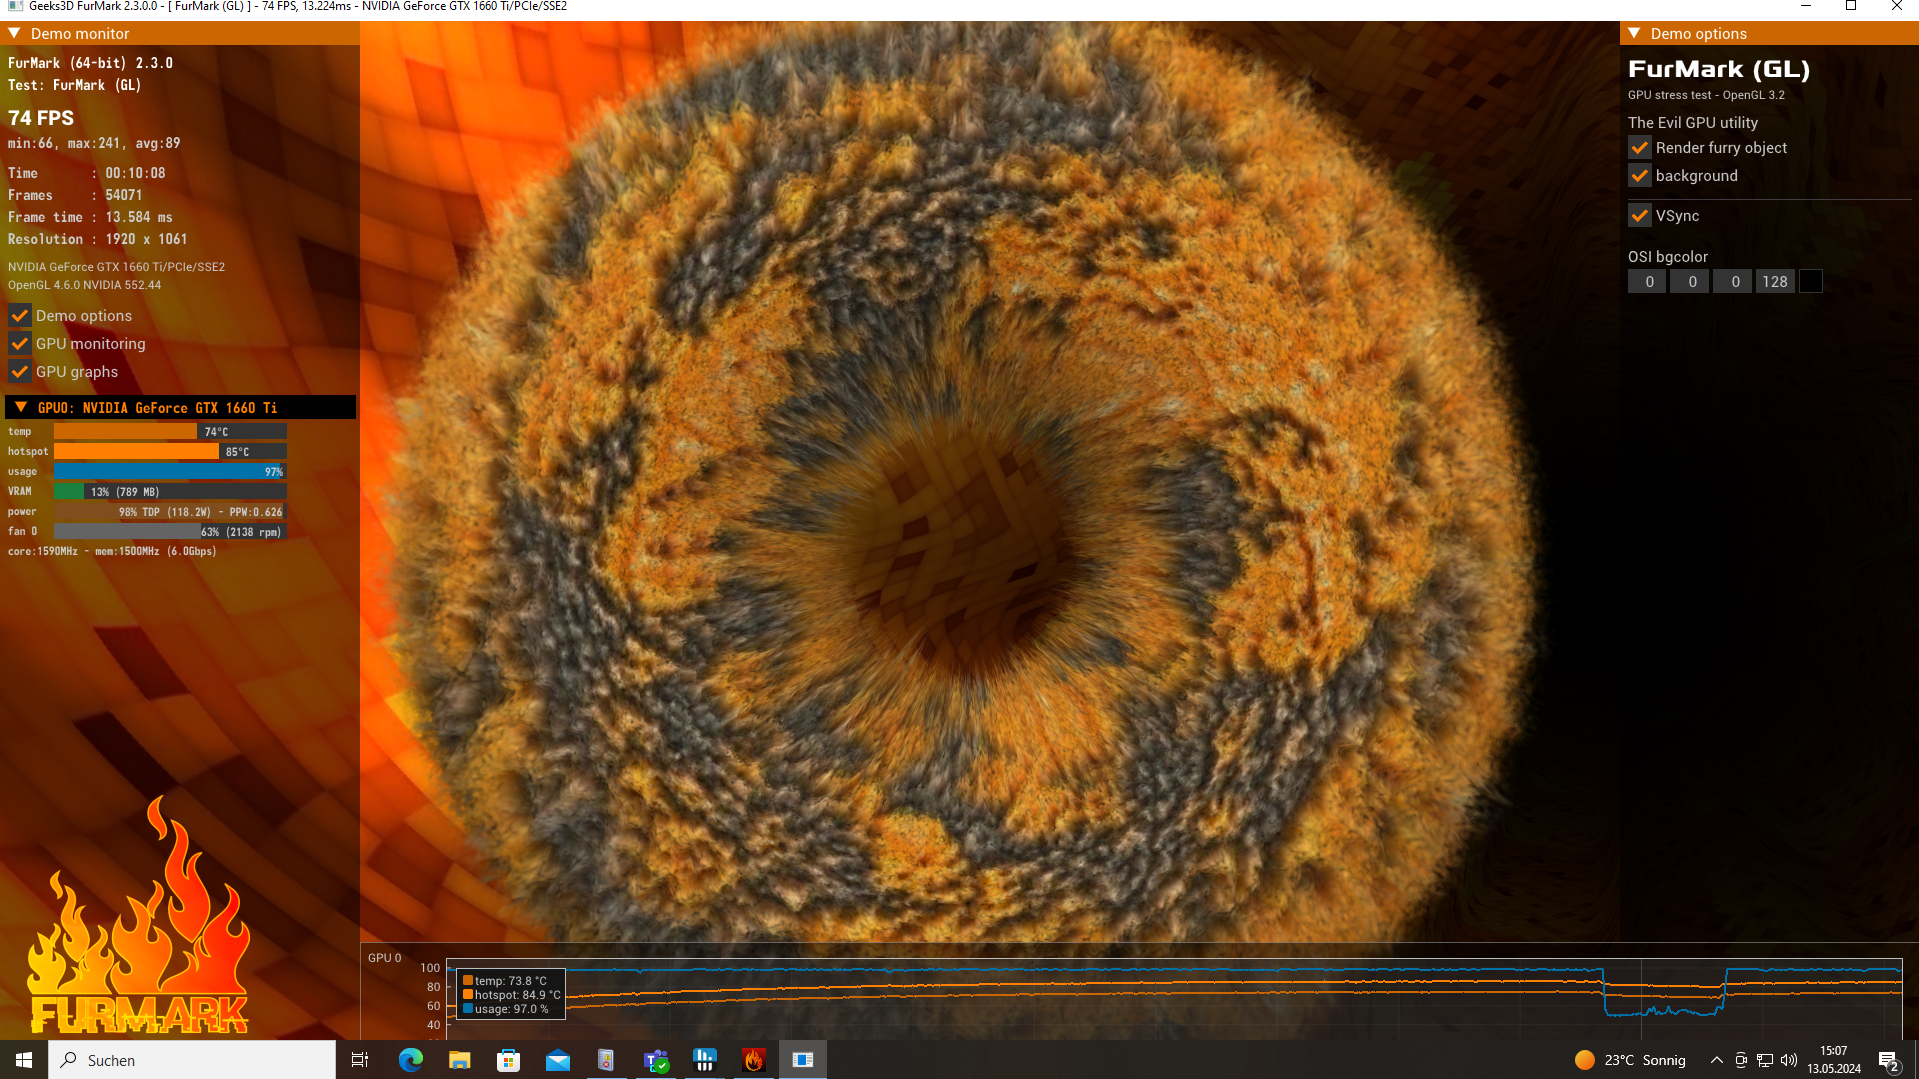1919x1079 pixels.
Task: Open the 23°C Sonnig weather widget
Action: tap(1630, 1060)
